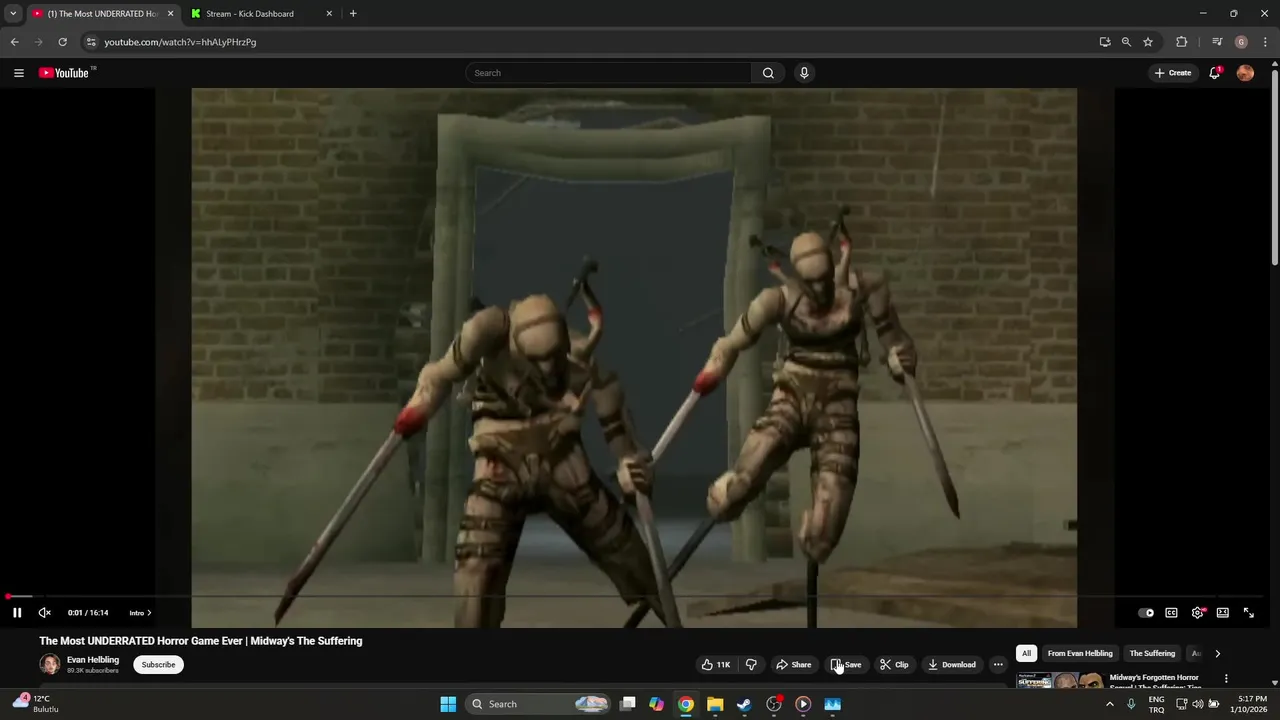The height and width of the screenshot is (720, 1280).
Task: Like the video with 11K likes
Action: 716,665
